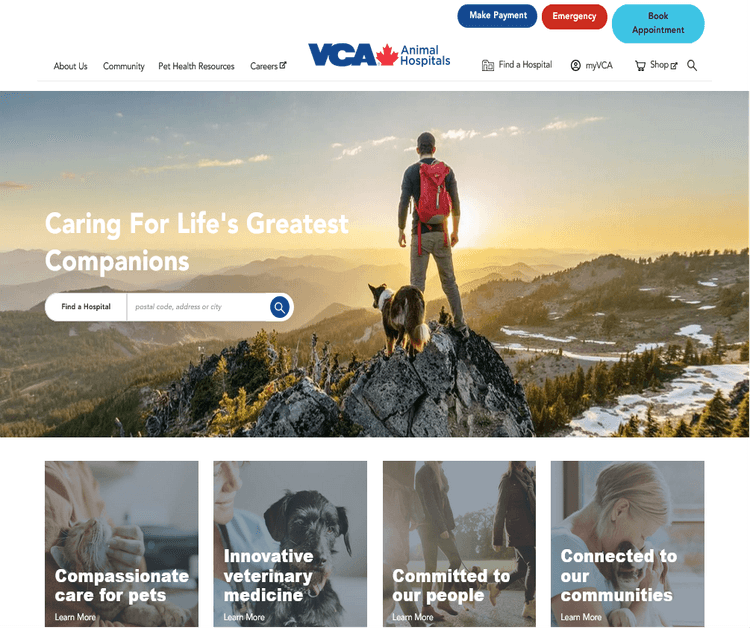
Task: Click external link icon beside Shop
Action: point(674,66)
